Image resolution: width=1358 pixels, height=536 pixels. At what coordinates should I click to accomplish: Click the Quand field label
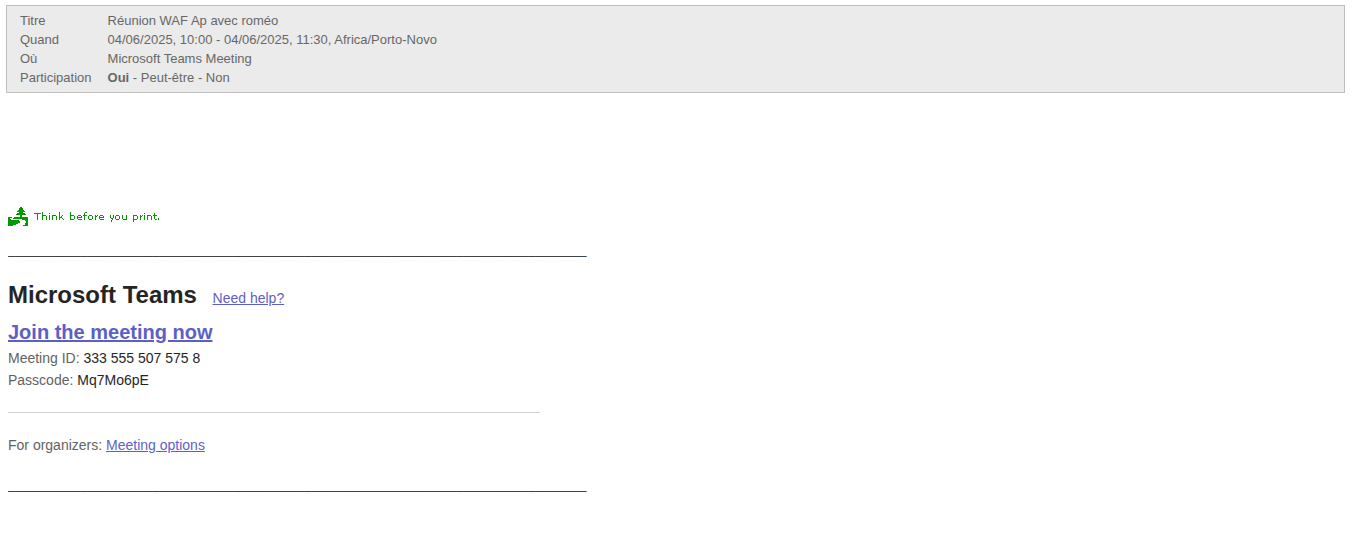pyautogui.click(x=40, y=40)
